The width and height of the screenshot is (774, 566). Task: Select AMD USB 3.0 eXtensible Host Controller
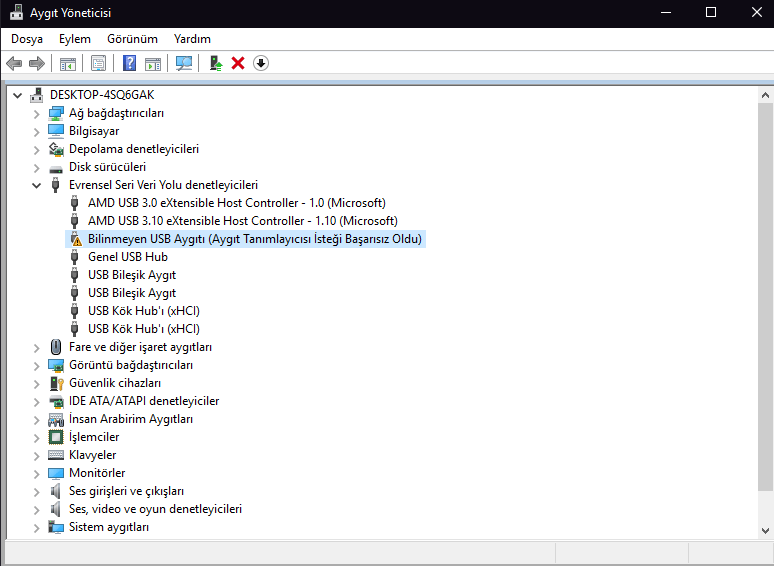tap(236, 203)
